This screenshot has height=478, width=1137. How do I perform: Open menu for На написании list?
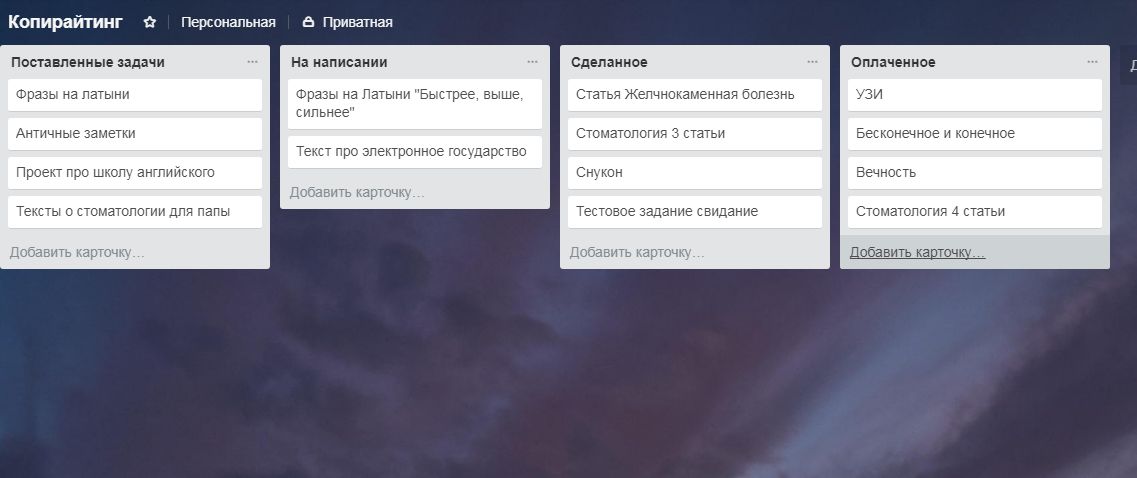pyautogui.click(x=532, y=62)
